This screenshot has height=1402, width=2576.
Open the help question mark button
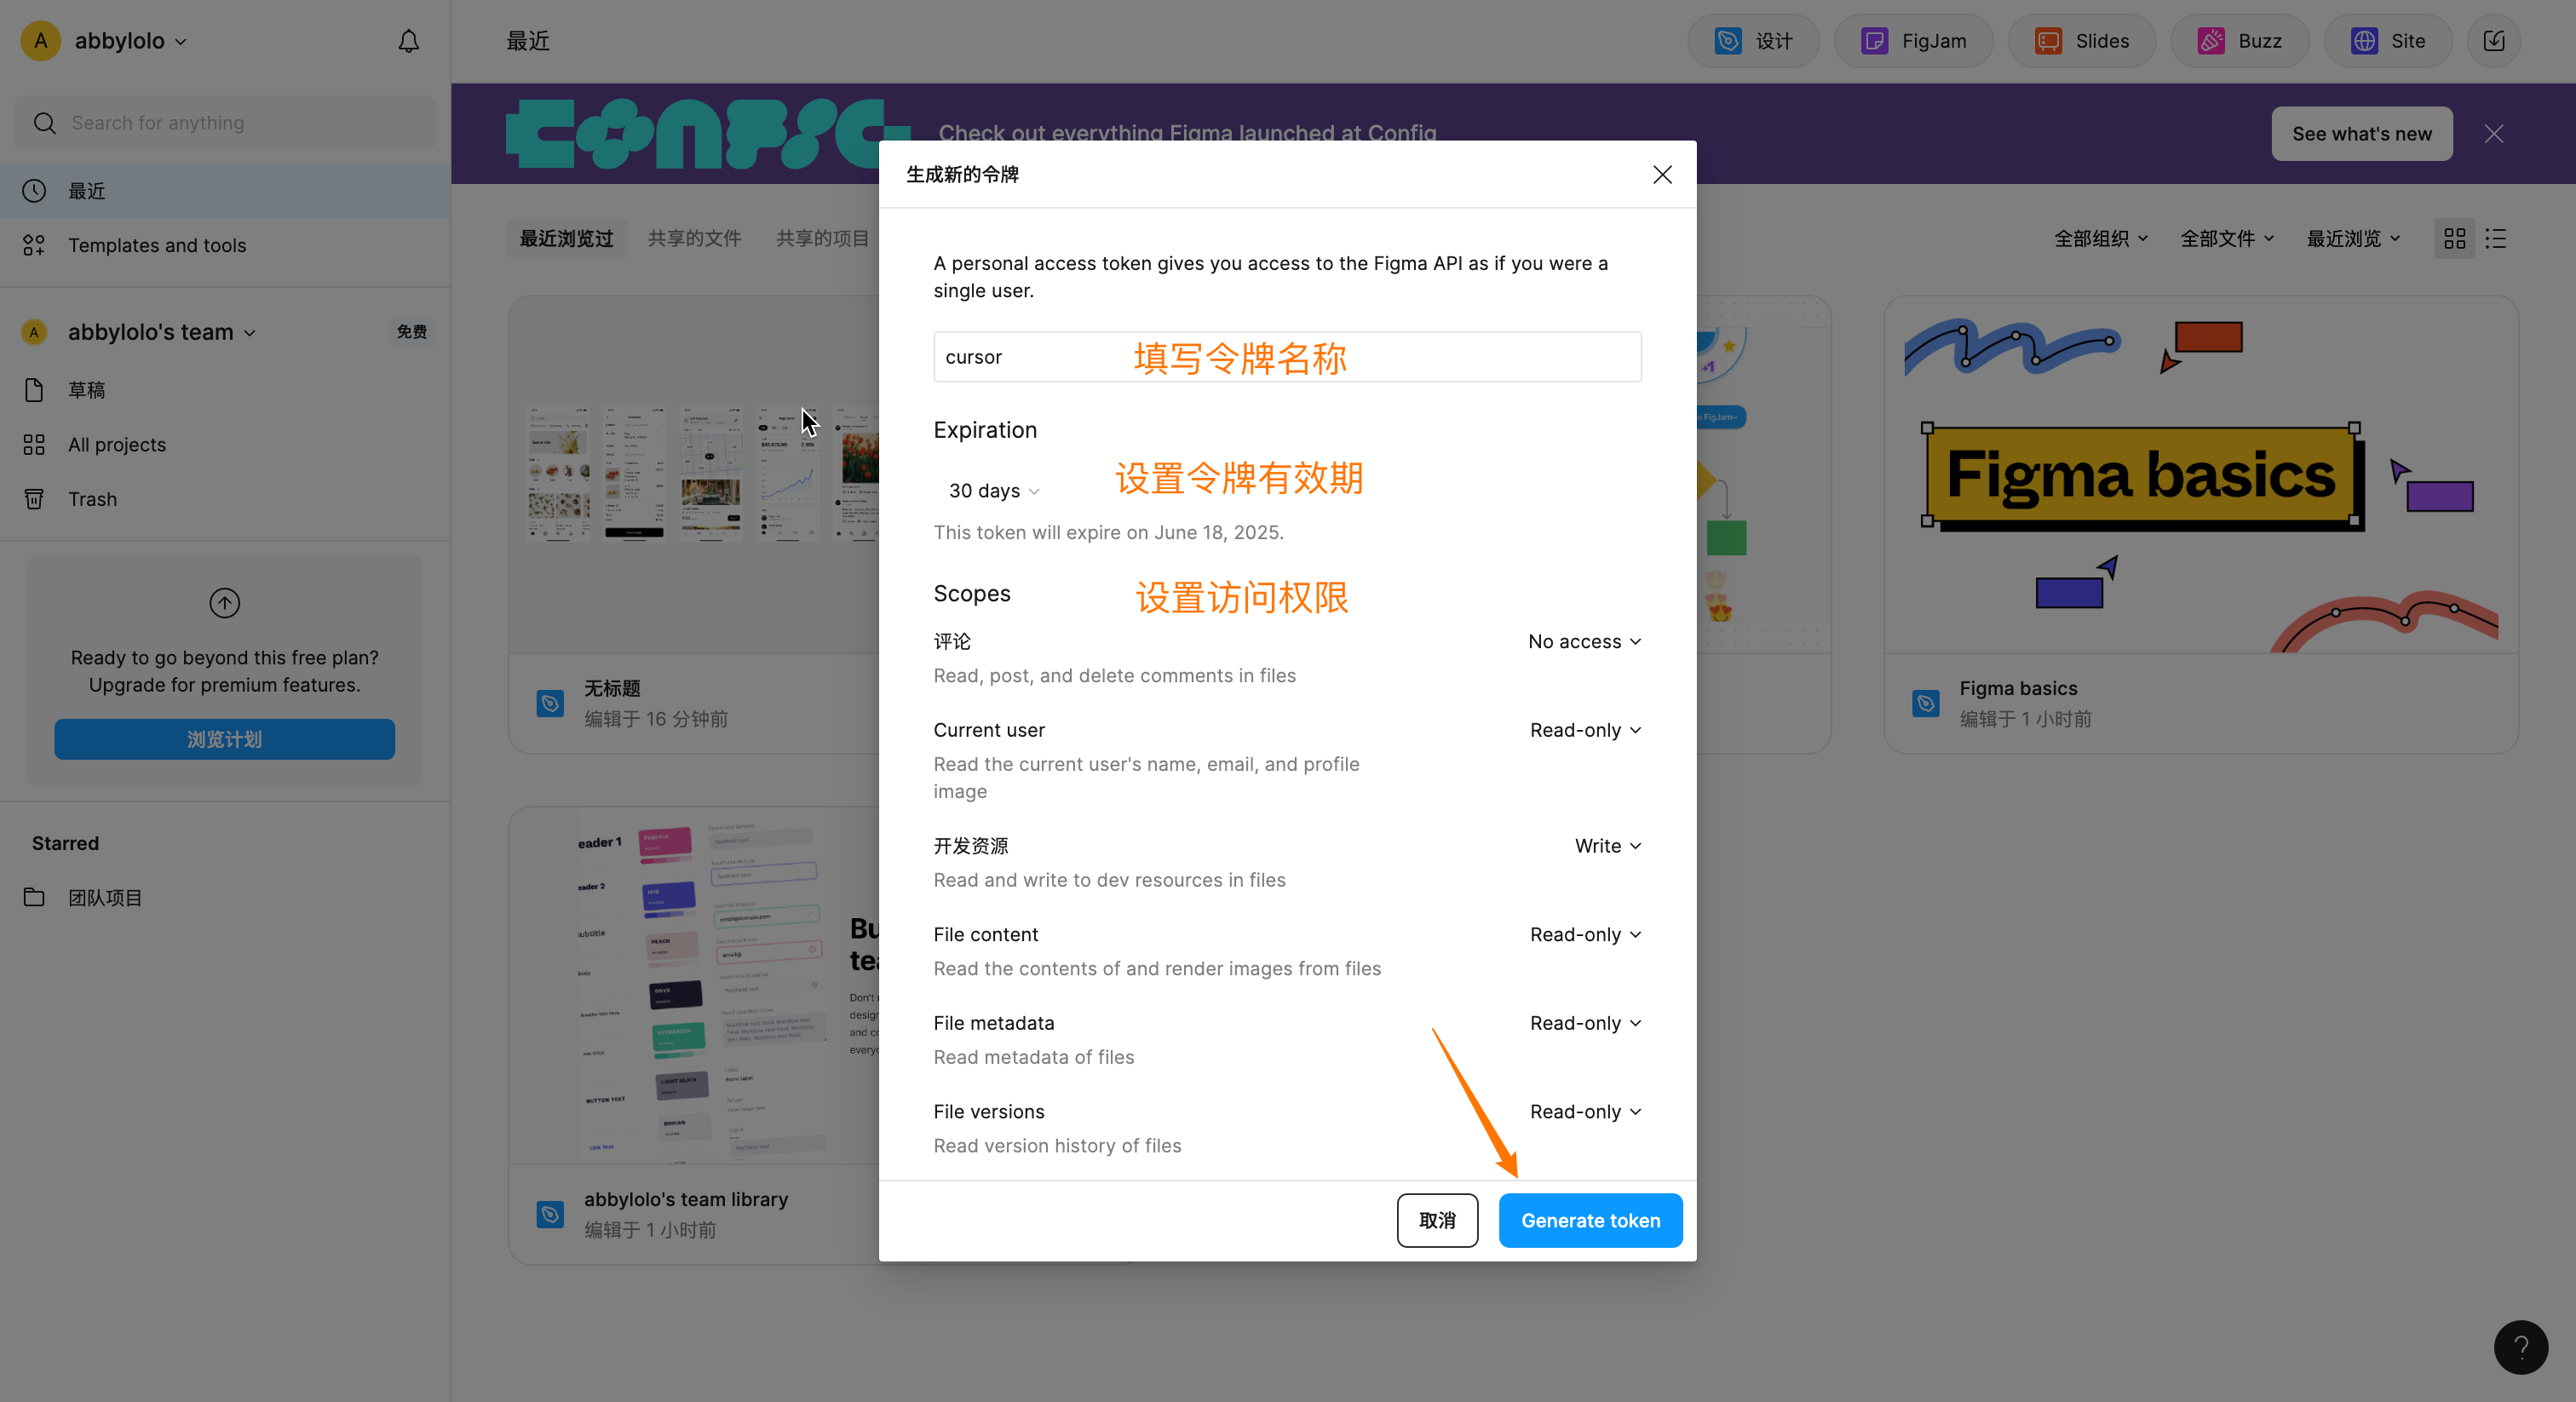pos(2521,1347)
